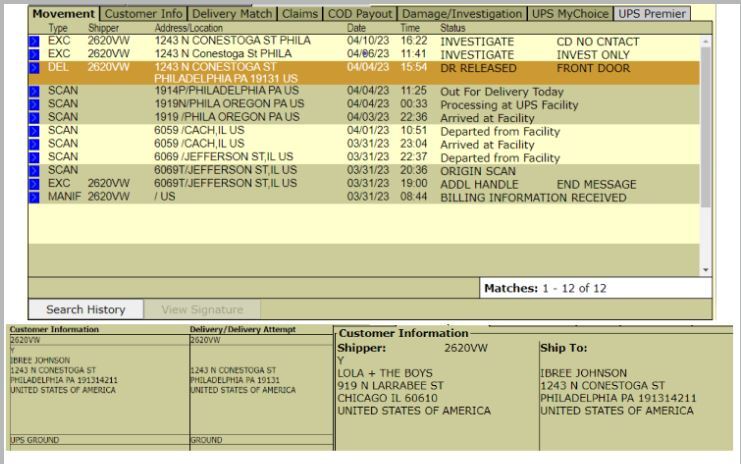
Task: Click LOLA + THE BOYS shipper name
Action: (x=385, y=373)
